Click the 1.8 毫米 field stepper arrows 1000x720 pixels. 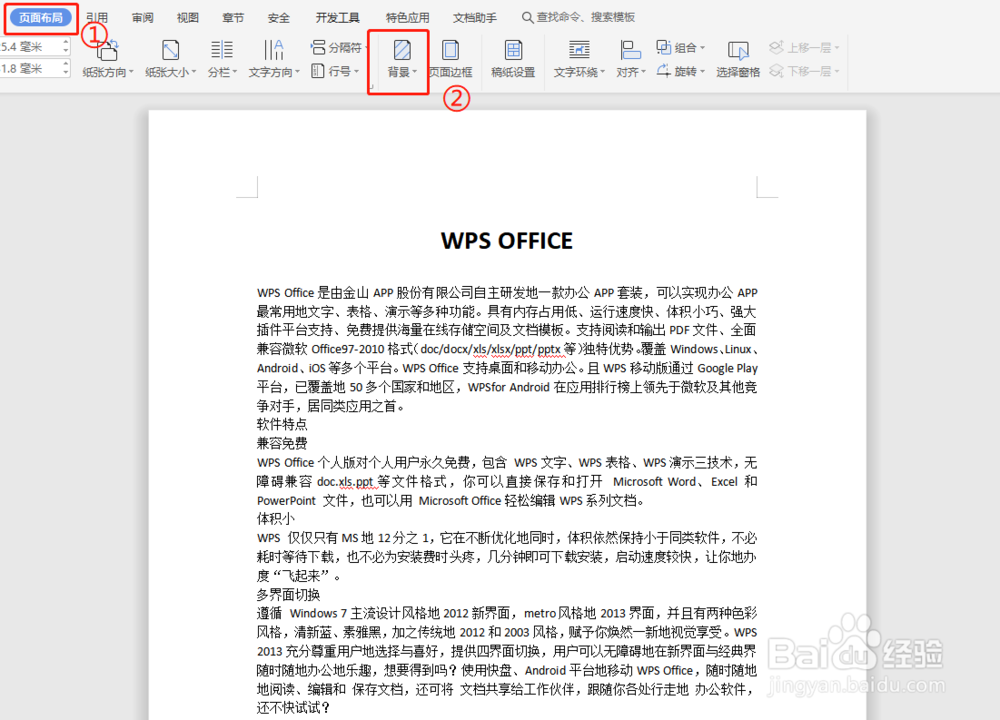pos(66,68)
